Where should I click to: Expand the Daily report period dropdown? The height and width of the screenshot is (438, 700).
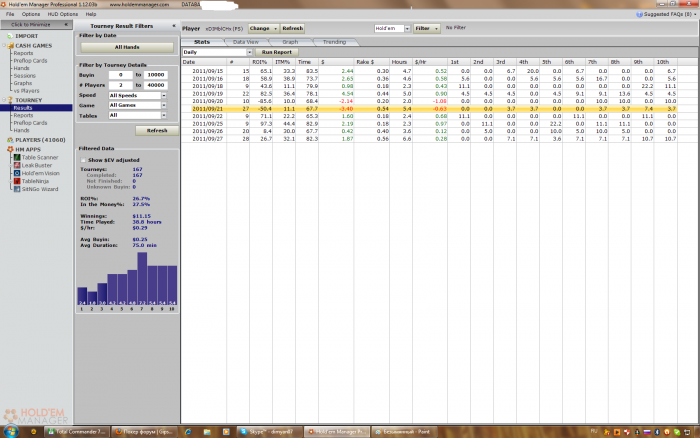(249, 51)
